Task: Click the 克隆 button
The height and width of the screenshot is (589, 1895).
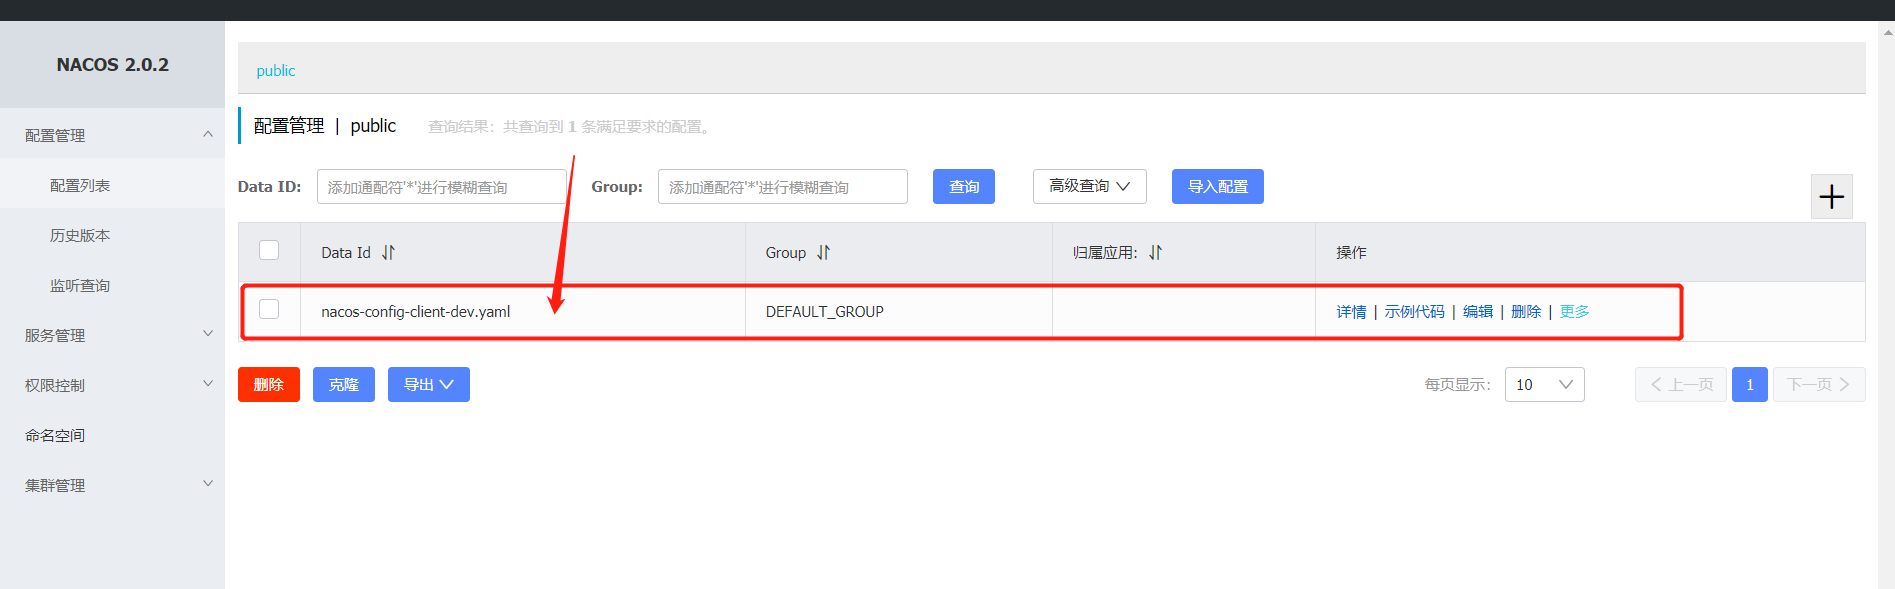Action: pyautogui.click(x=344, y=384)
